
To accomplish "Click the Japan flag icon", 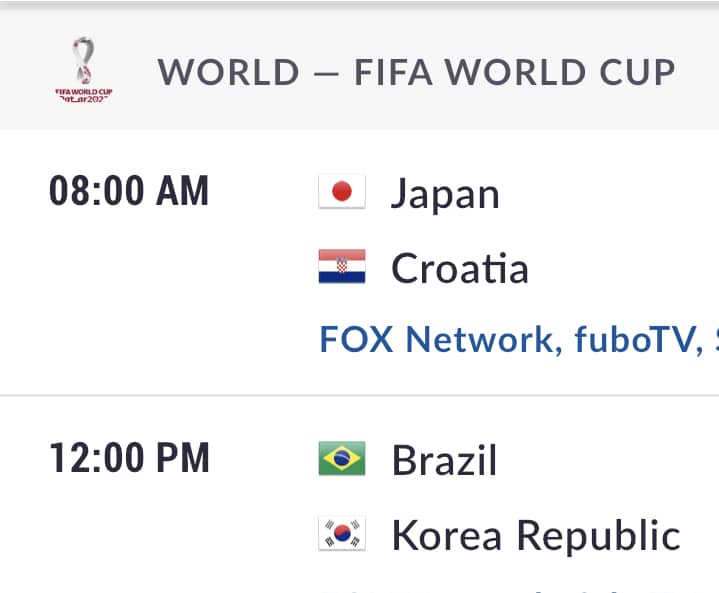I will click(342, 191).
